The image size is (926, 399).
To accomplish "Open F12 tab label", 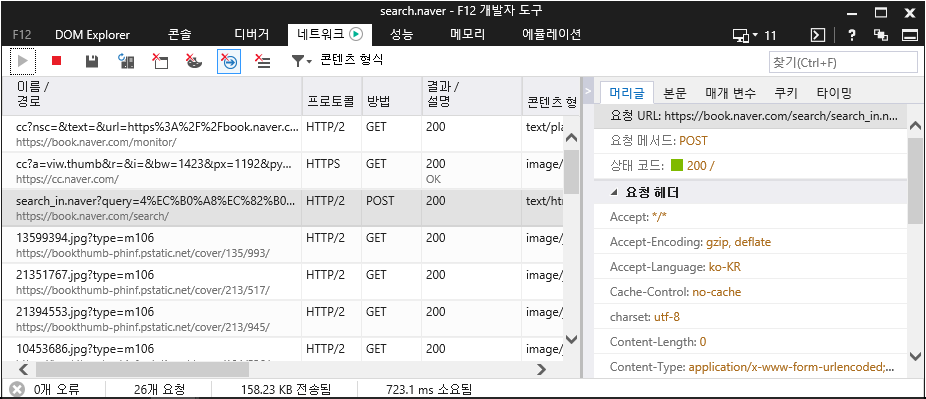I will point(22,35).
